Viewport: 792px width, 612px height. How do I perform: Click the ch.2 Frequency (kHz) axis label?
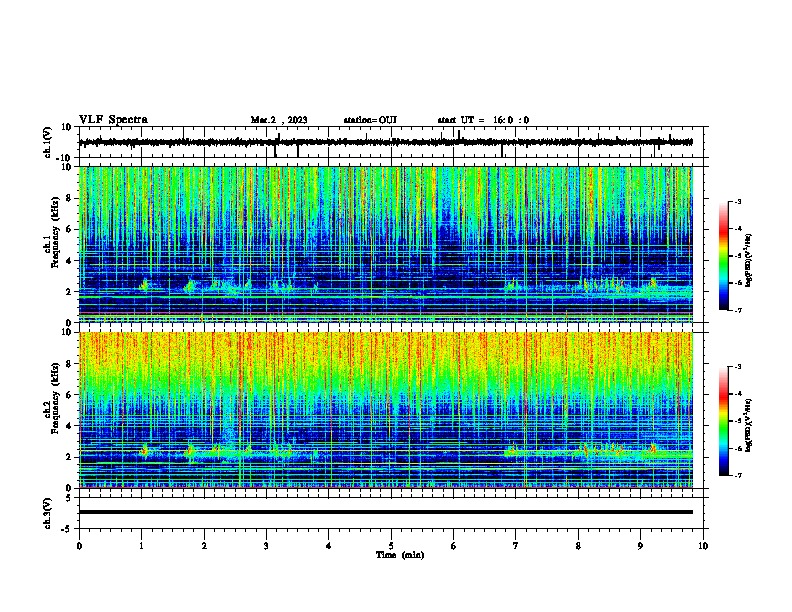pos(55,398)
